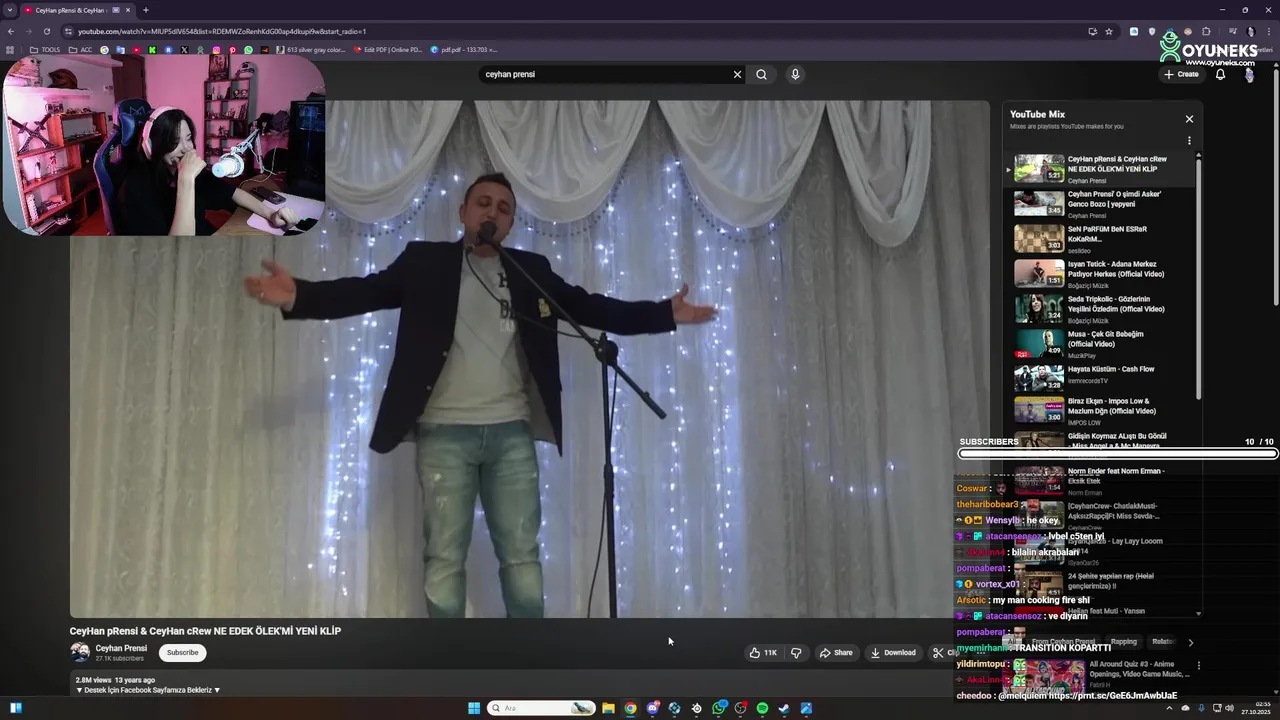Open ACC bookmarks folder

(80, 49)
